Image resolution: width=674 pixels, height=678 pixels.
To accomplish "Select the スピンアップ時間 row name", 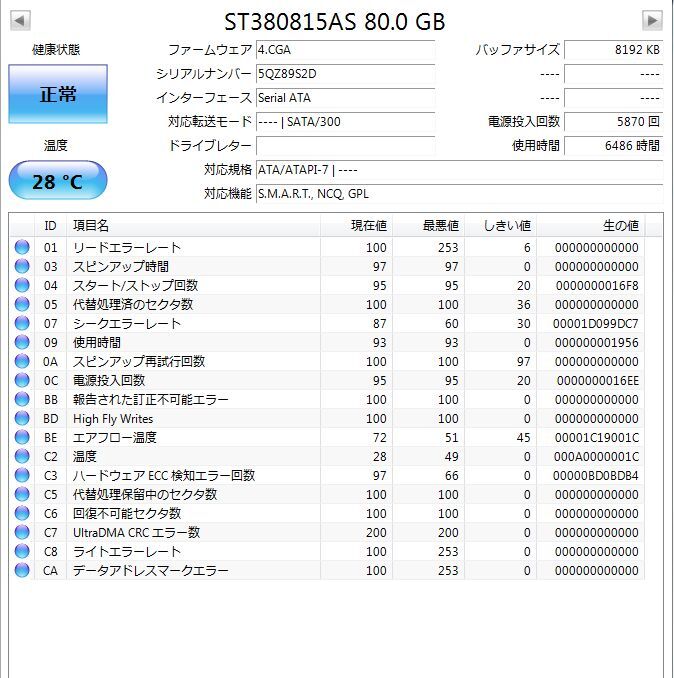I will (121, 266).
